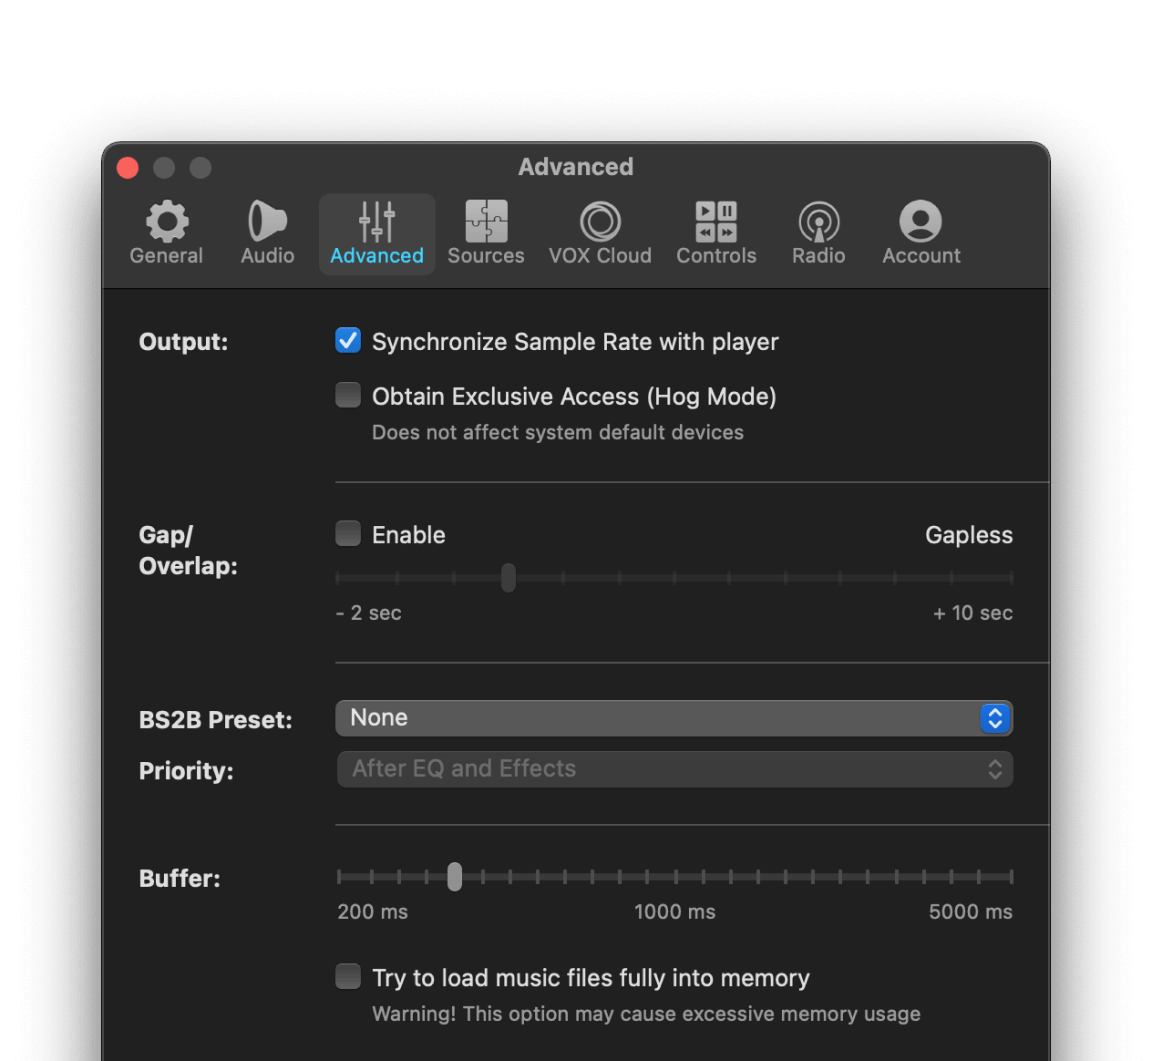Select the Advanced sliders icon
Image resolution: width=1152 pixels, height=1061 pixels.
point(377,221)
